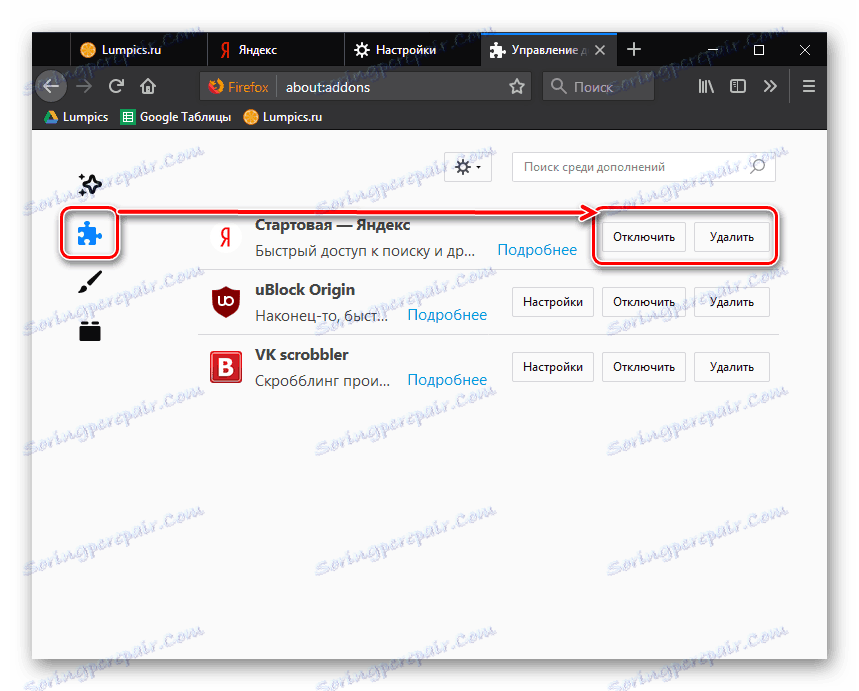Screen dimensions: 859x691
Task: Open Lumpics.ru bookmark in bookmarks bar
Action: (x=283, y=117)
